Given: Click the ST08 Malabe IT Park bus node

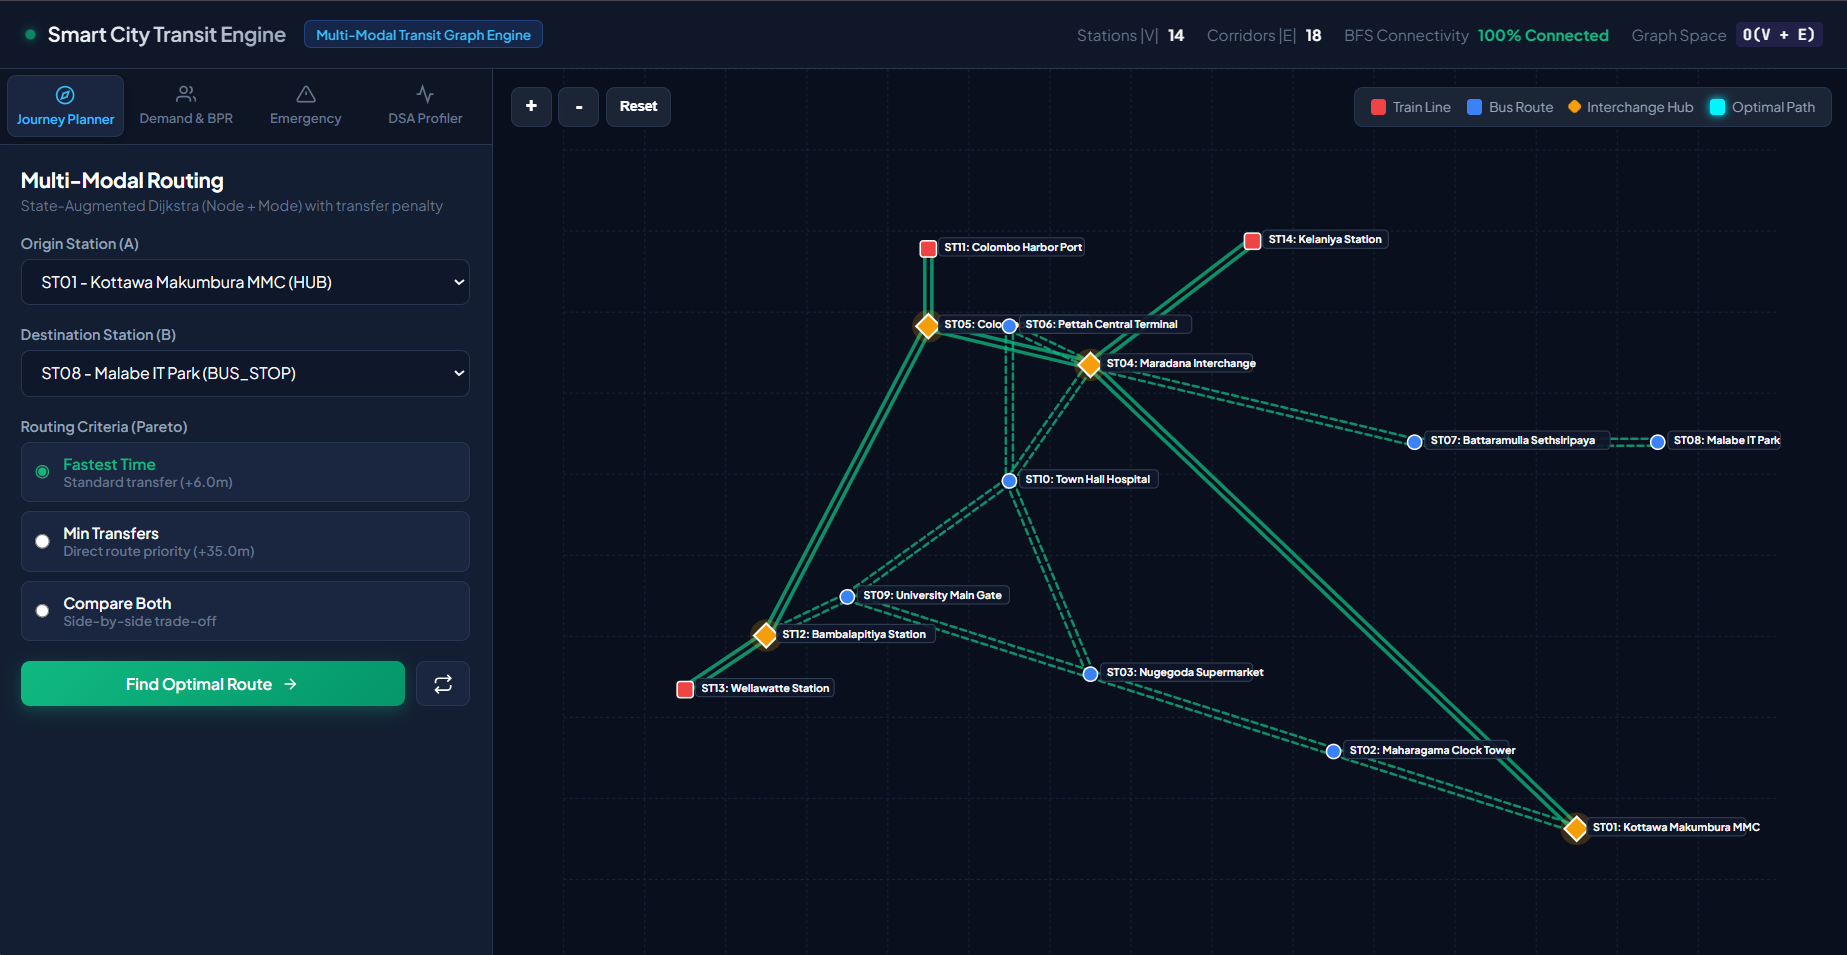Looking at the screenshot, I should pyautogui.click(x=1657, y=442).
